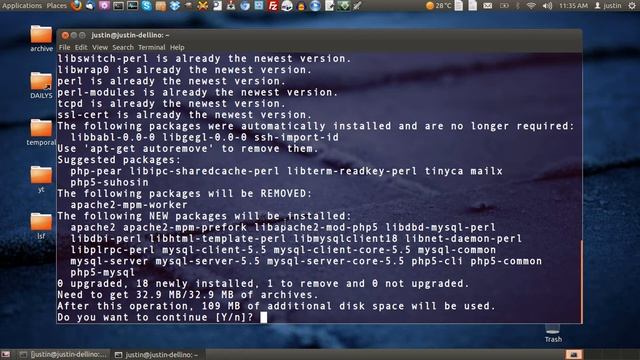This screenshot has width=640, height=360.
Task: Select the archive folder on desktop
Action: [41, 39]
